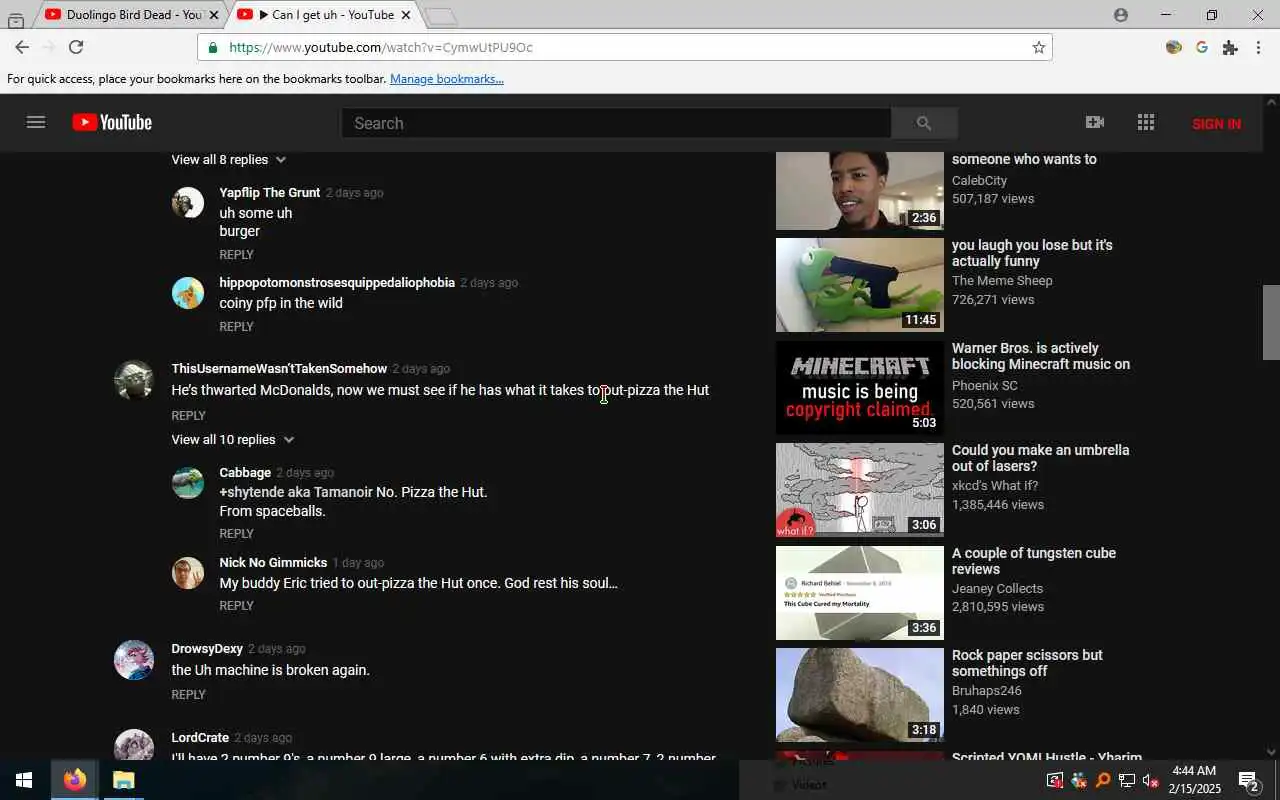Bookmark this page with the star icon

(1039, 47)
